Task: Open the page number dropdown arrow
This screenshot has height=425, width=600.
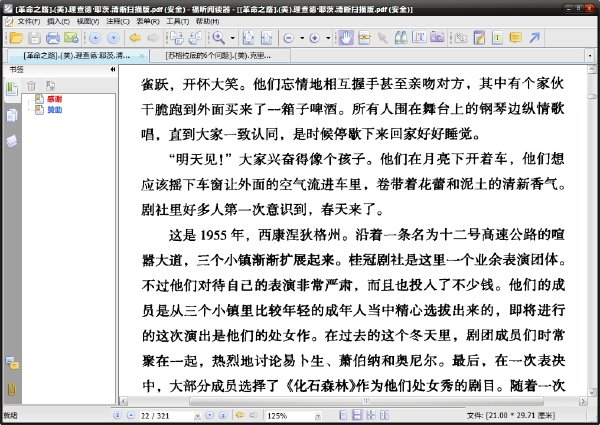Action: [x=197, y=416]
